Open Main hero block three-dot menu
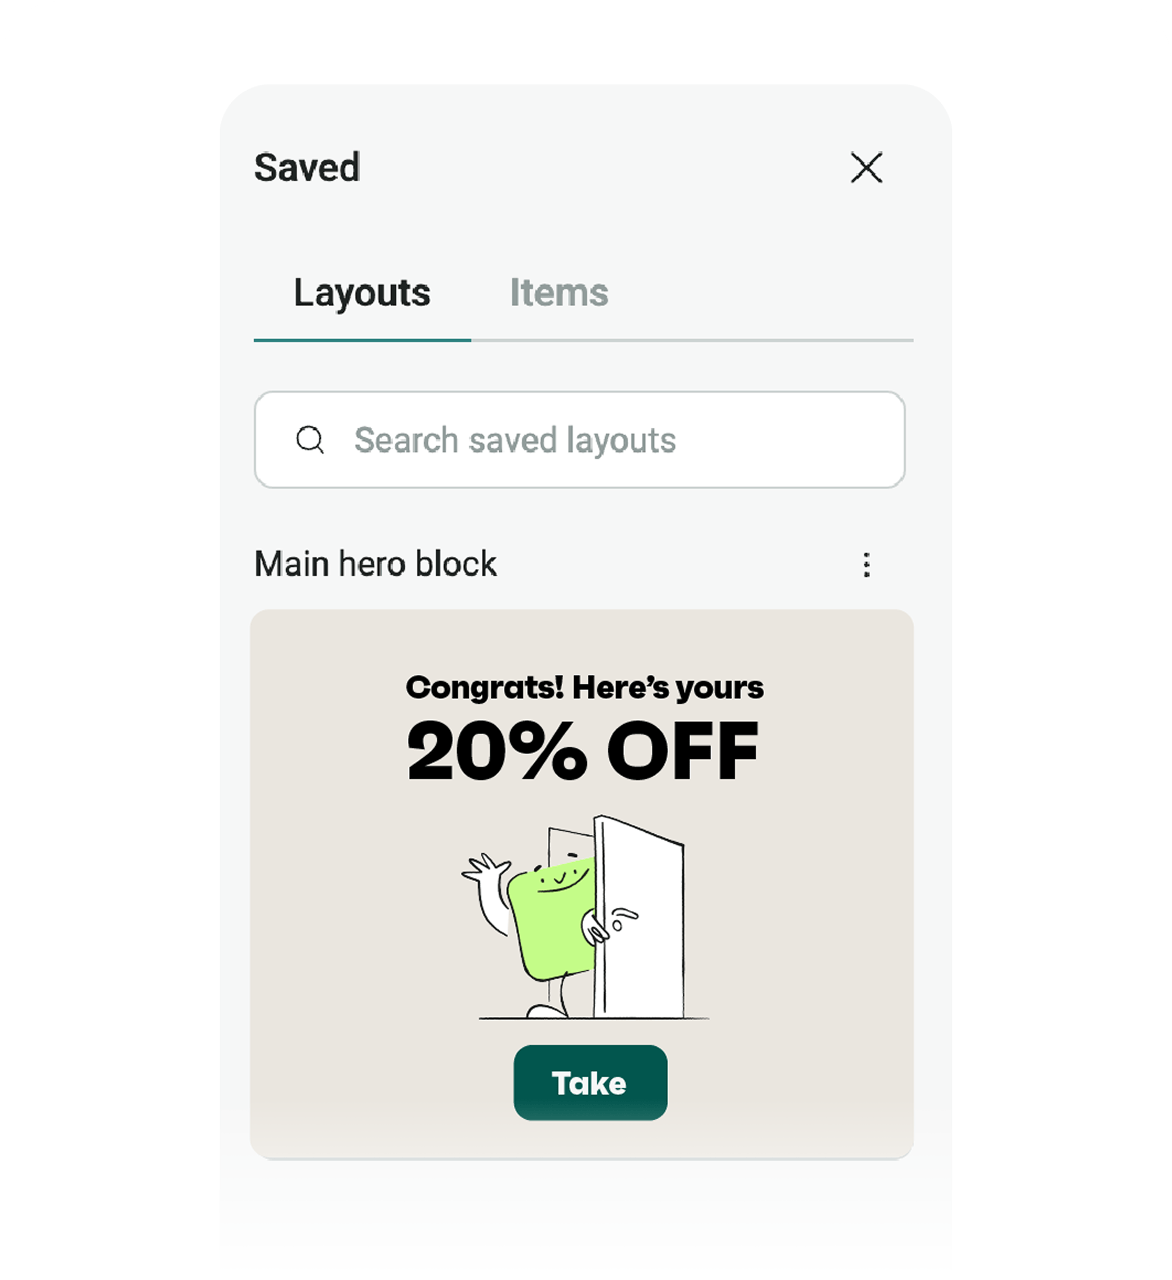 (x=866, y=565)
